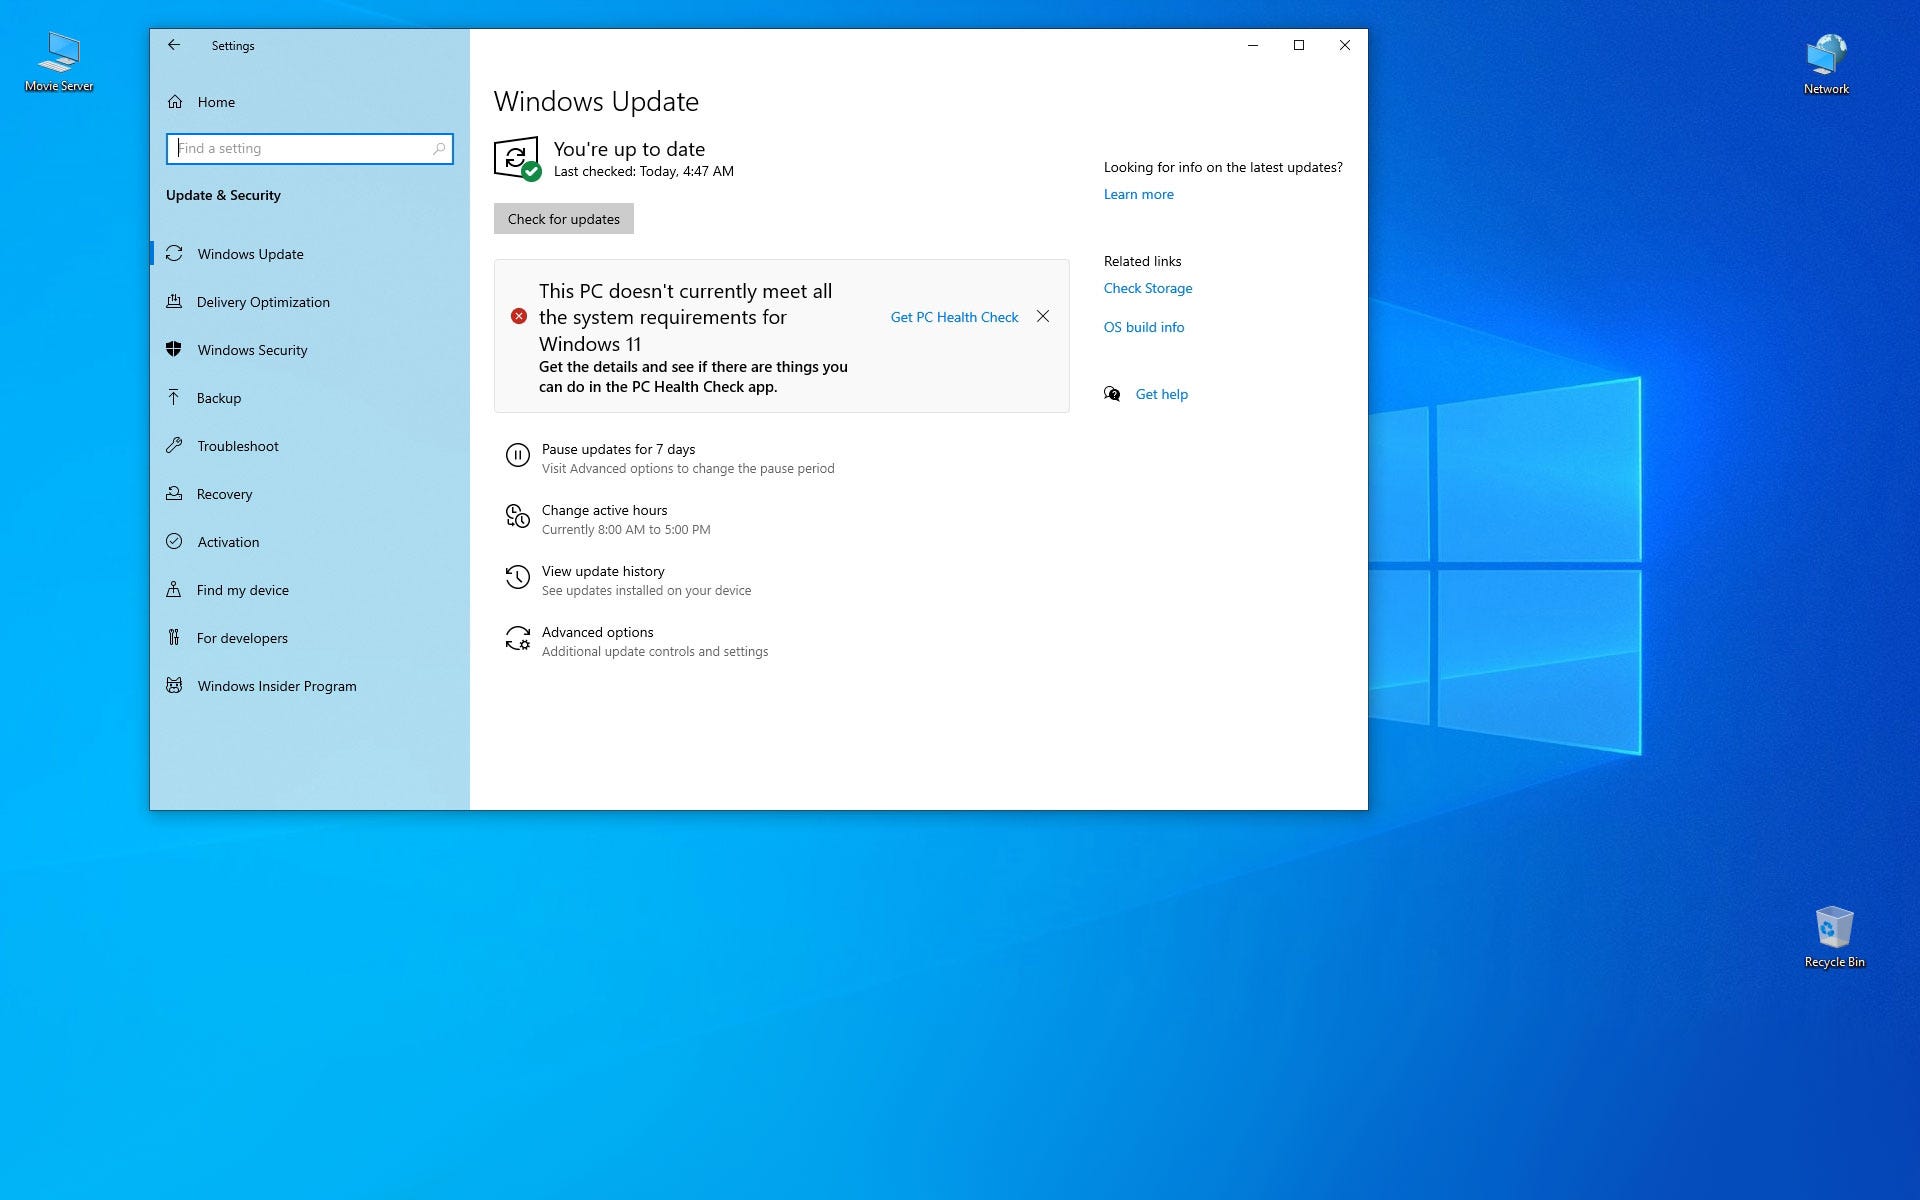Open the Backup section
Image resolution: width=1920 pixels, height=1200 pixels.
click(x=310, y=398)
